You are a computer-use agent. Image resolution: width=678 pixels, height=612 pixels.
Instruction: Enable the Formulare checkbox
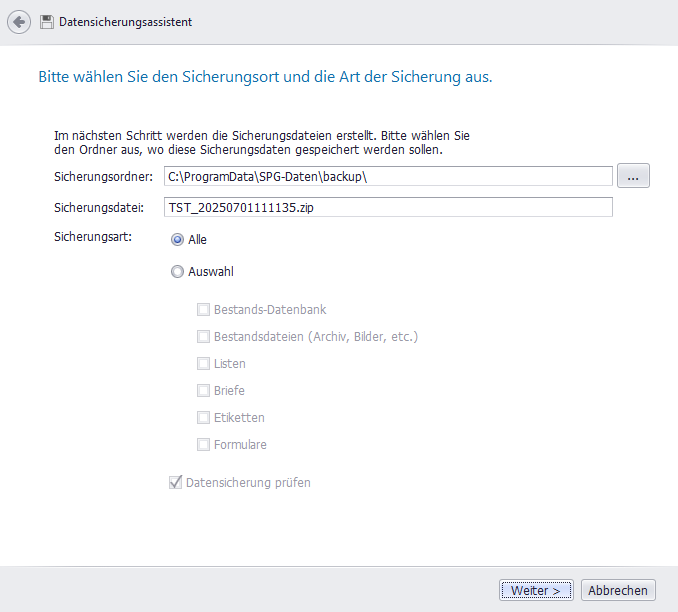204,445
